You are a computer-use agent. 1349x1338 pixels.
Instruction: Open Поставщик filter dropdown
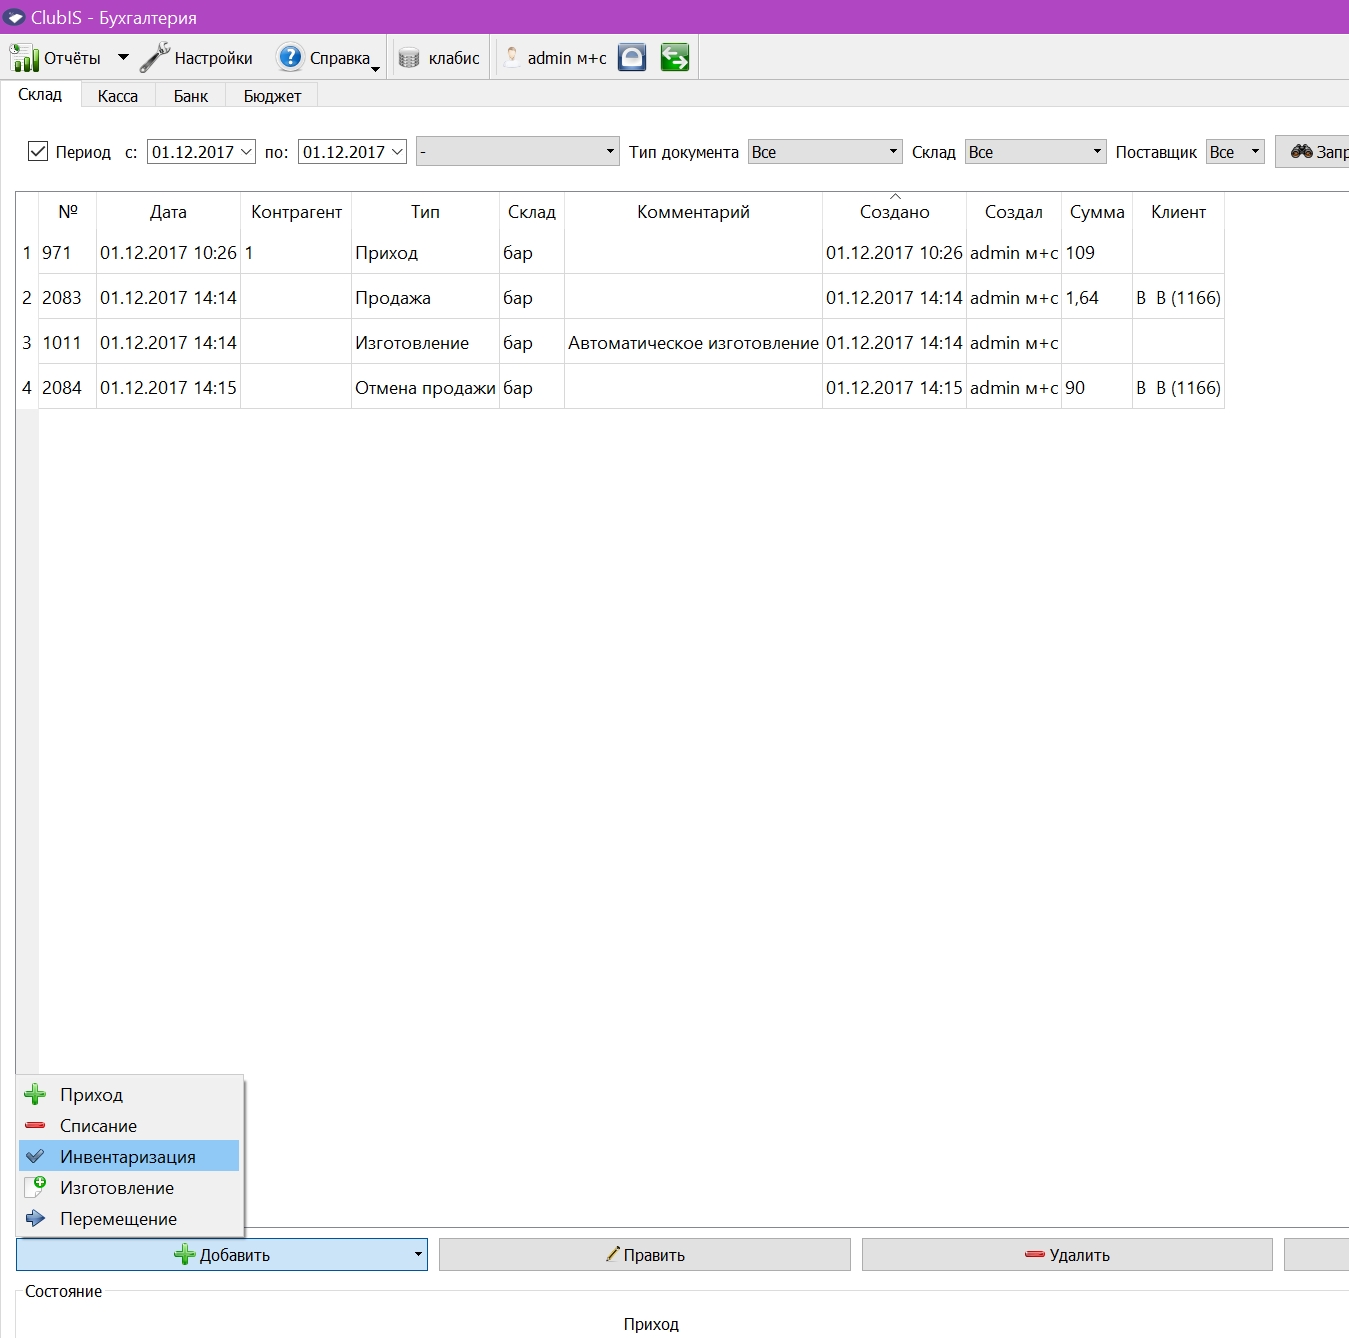(1235, 151)
